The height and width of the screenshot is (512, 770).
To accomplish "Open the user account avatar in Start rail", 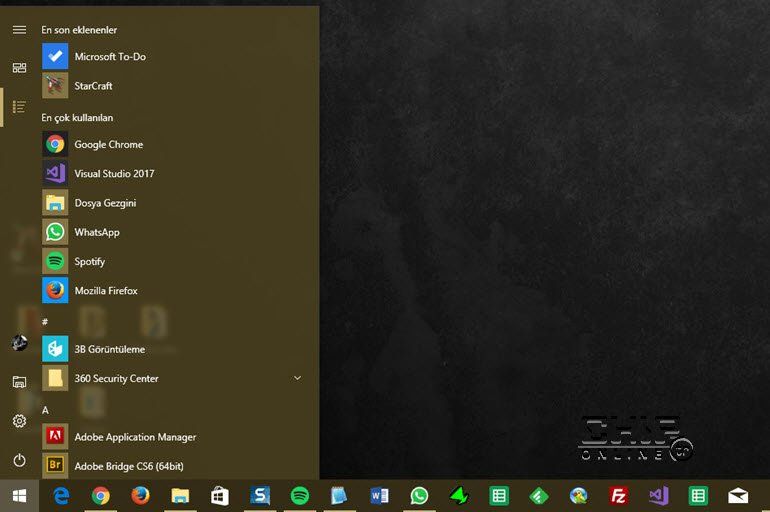I will pyautogui.click(x=19, y=343).
